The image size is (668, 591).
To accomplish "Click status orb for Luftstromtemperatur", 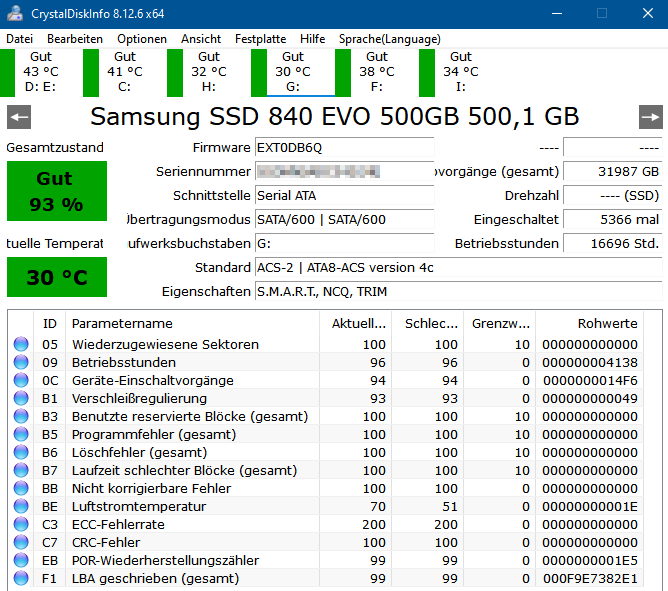I will [21, 506].
